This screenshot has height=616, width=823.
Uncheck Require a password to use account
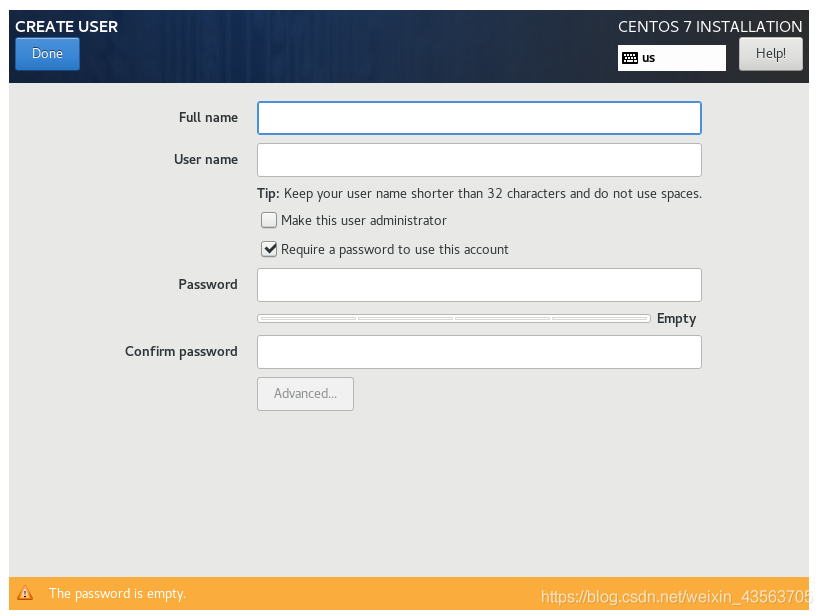[x=269, y=249]
